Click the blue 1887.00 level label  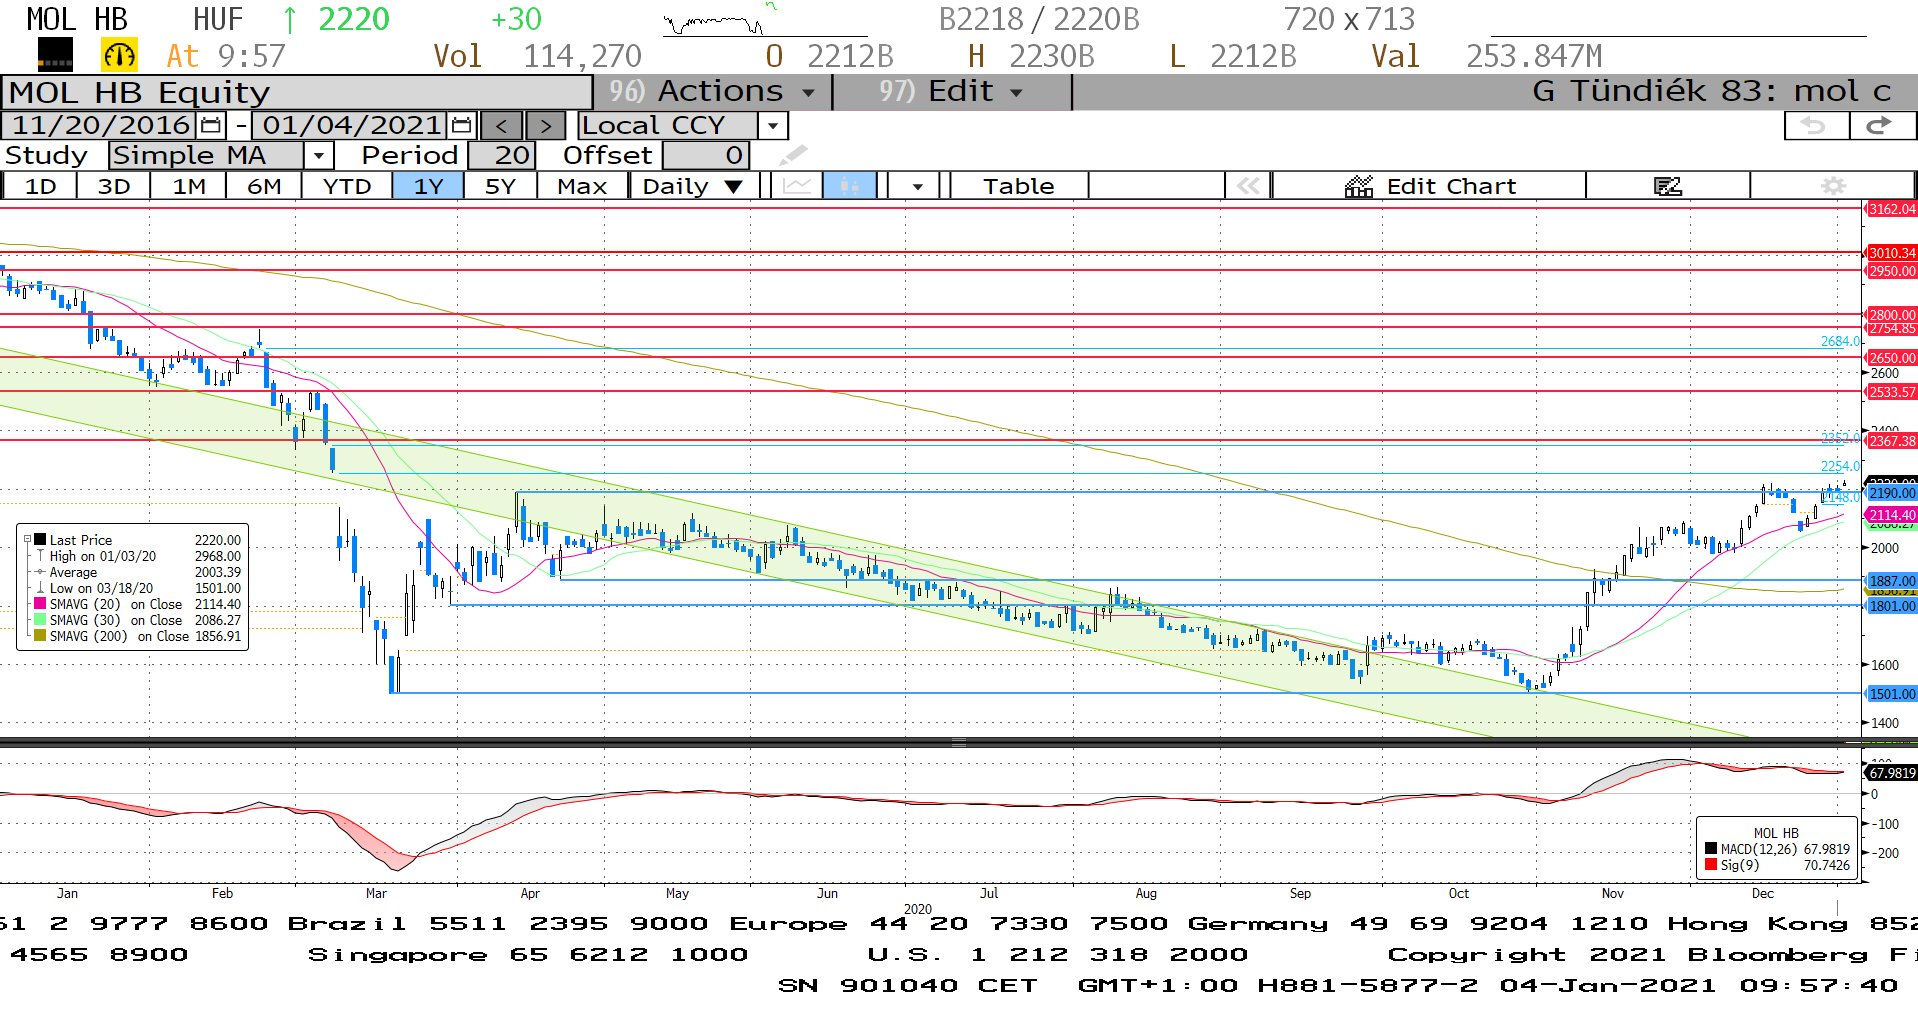[1892, 581]
